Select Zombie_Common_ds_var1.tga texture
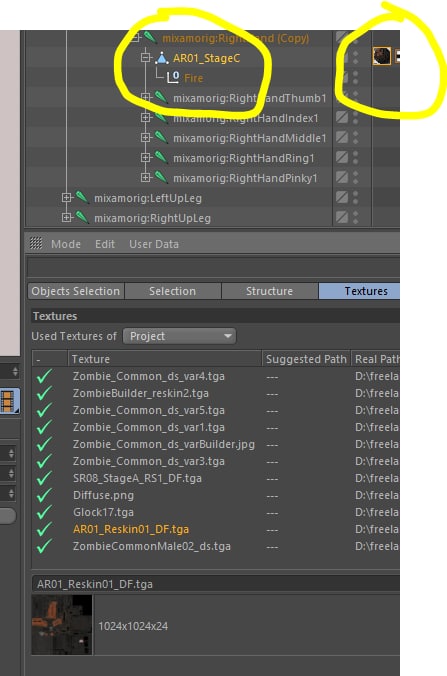The height and width of the screenshot is (676, 447). tap(149, 427)
